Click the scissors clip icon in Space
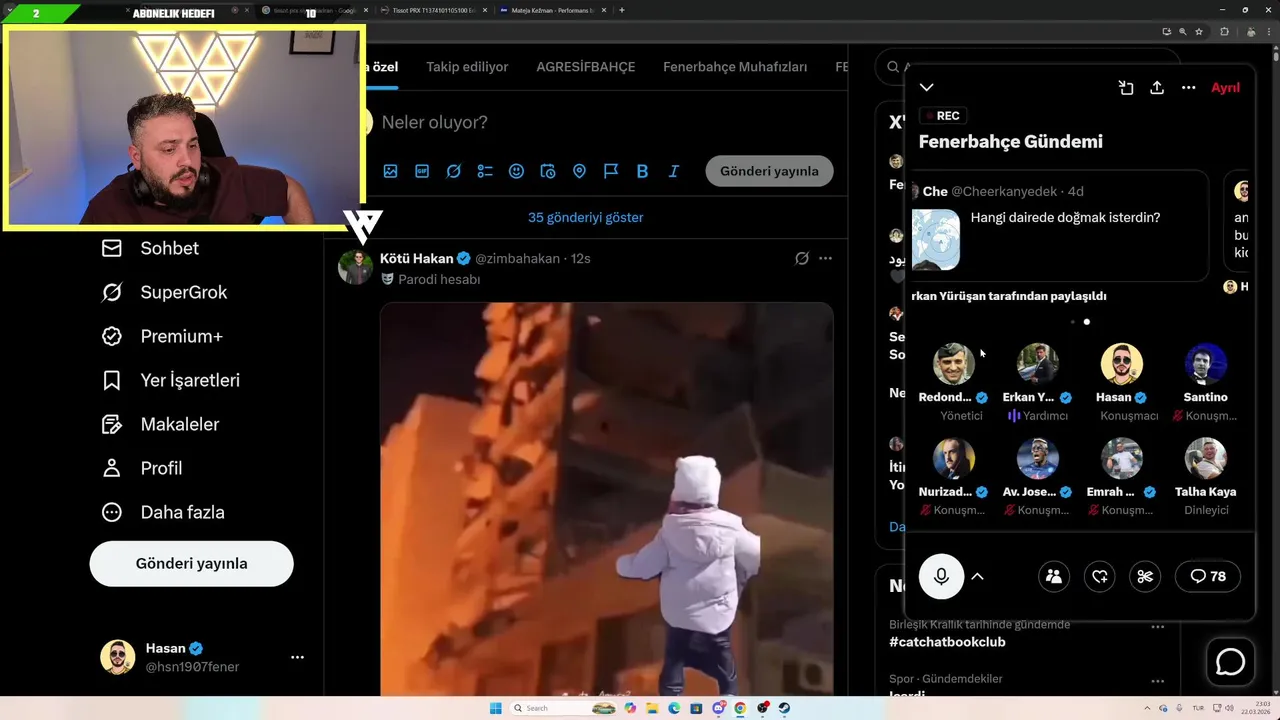The width and height of the screenshot is (1280, 720). pyautogui.click(x=1145, y=576)
